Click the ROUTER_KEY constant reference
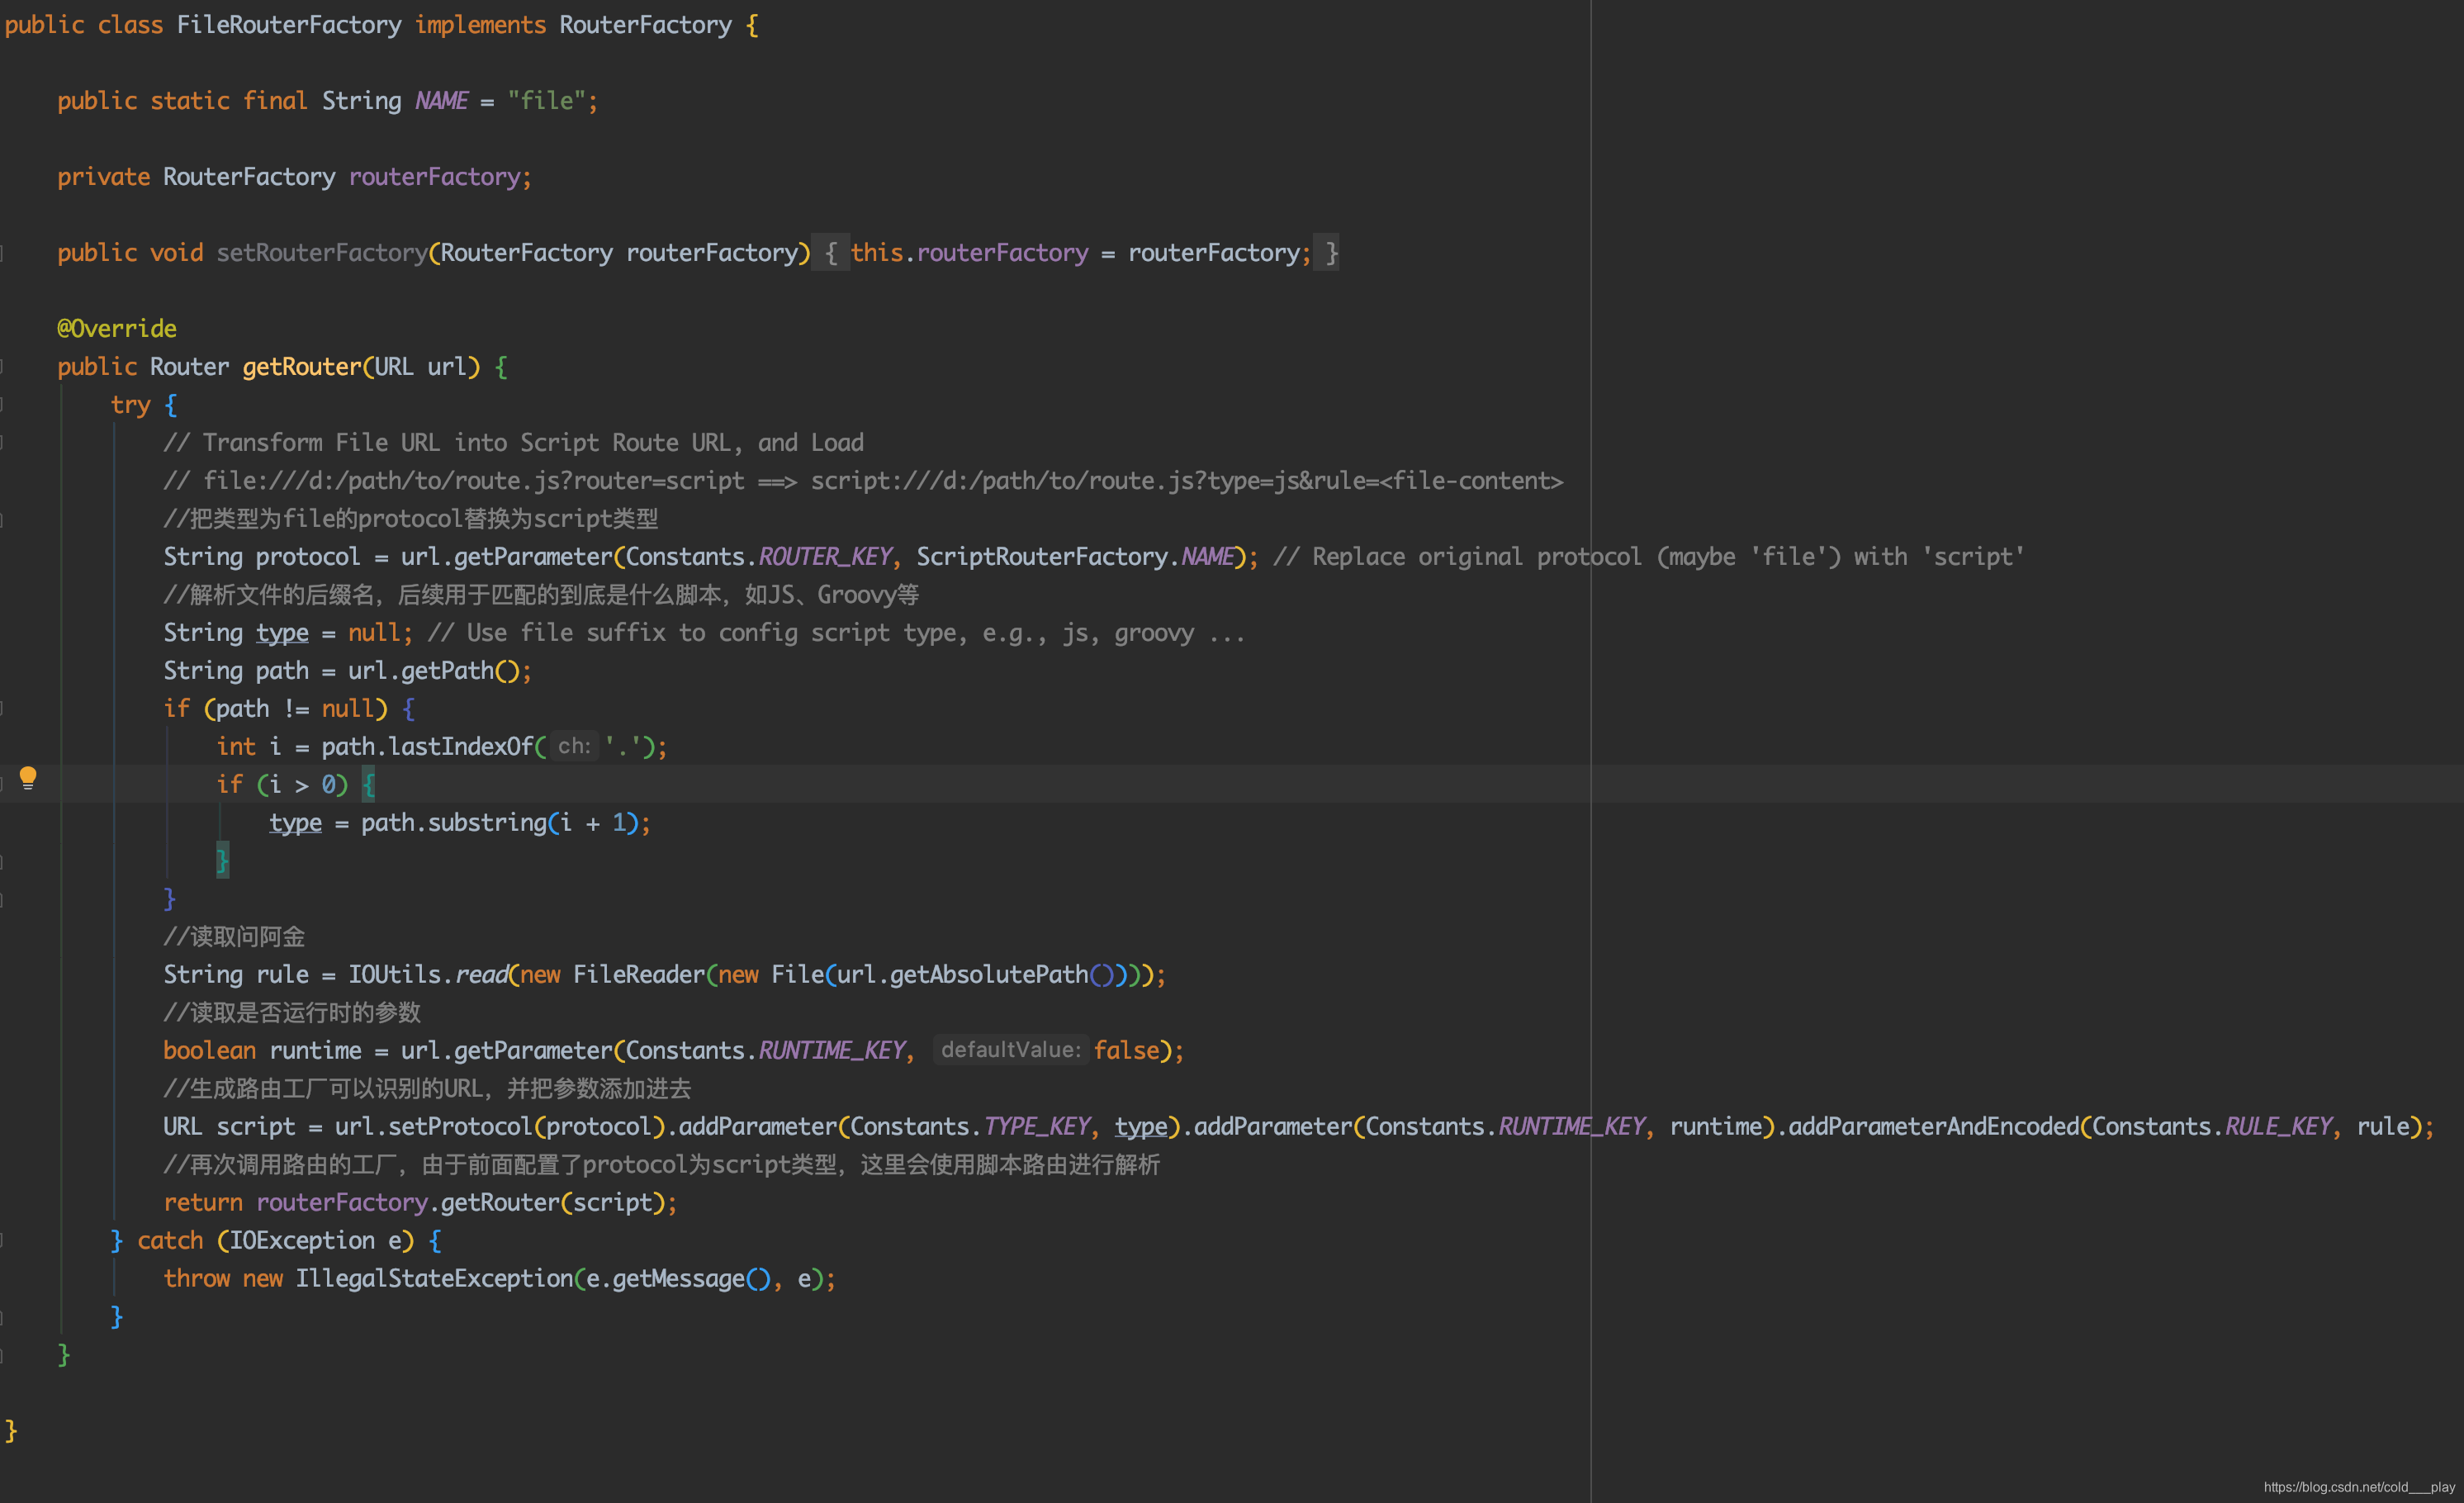Viewport: 2464px width, 1503px height. coord(825,557)
